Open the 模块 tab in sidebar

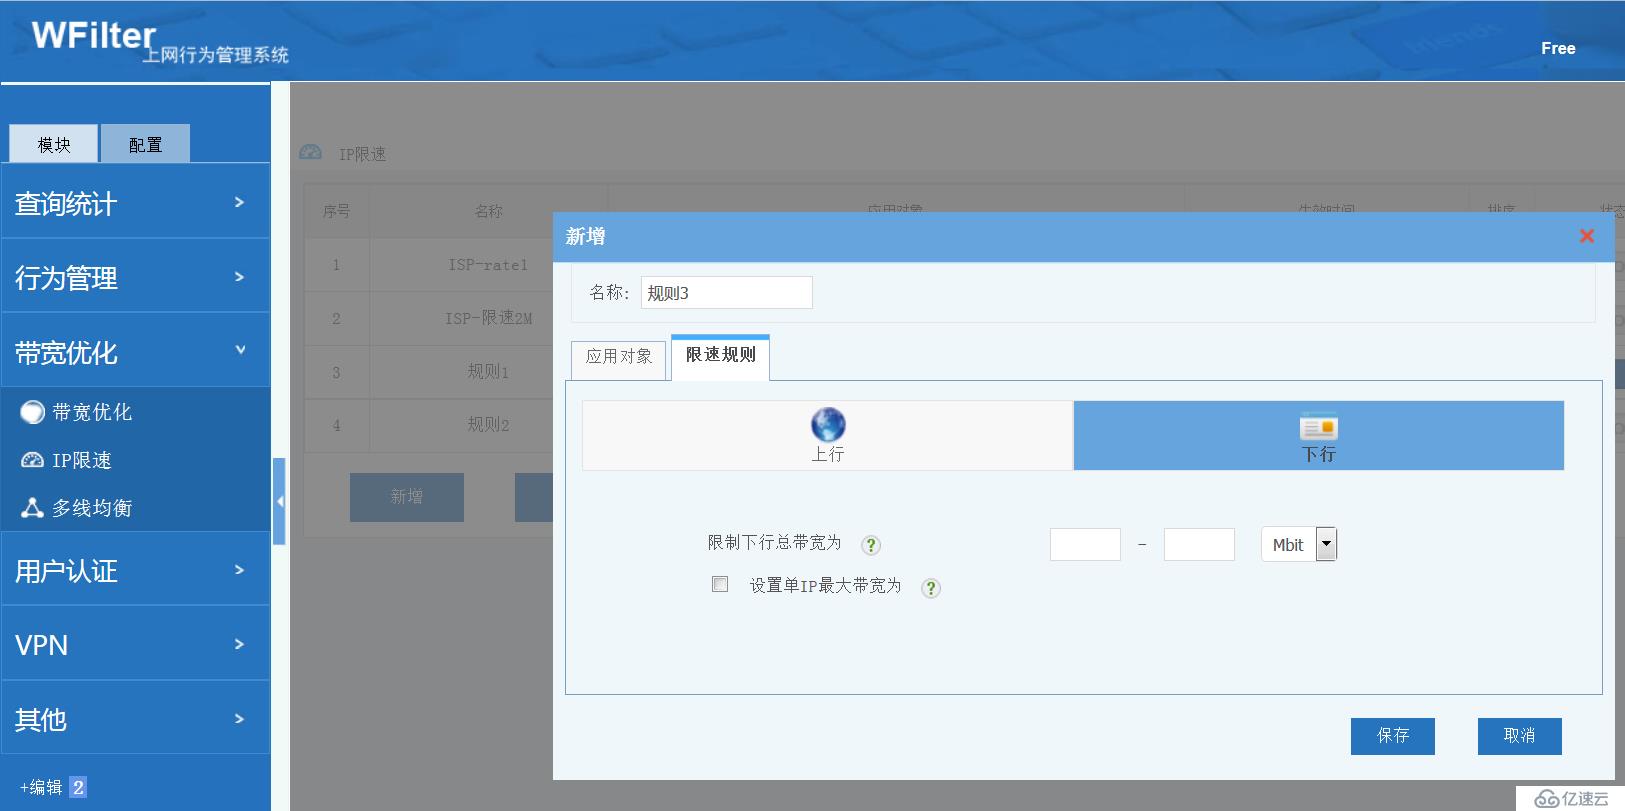click(x=54, y=144)
